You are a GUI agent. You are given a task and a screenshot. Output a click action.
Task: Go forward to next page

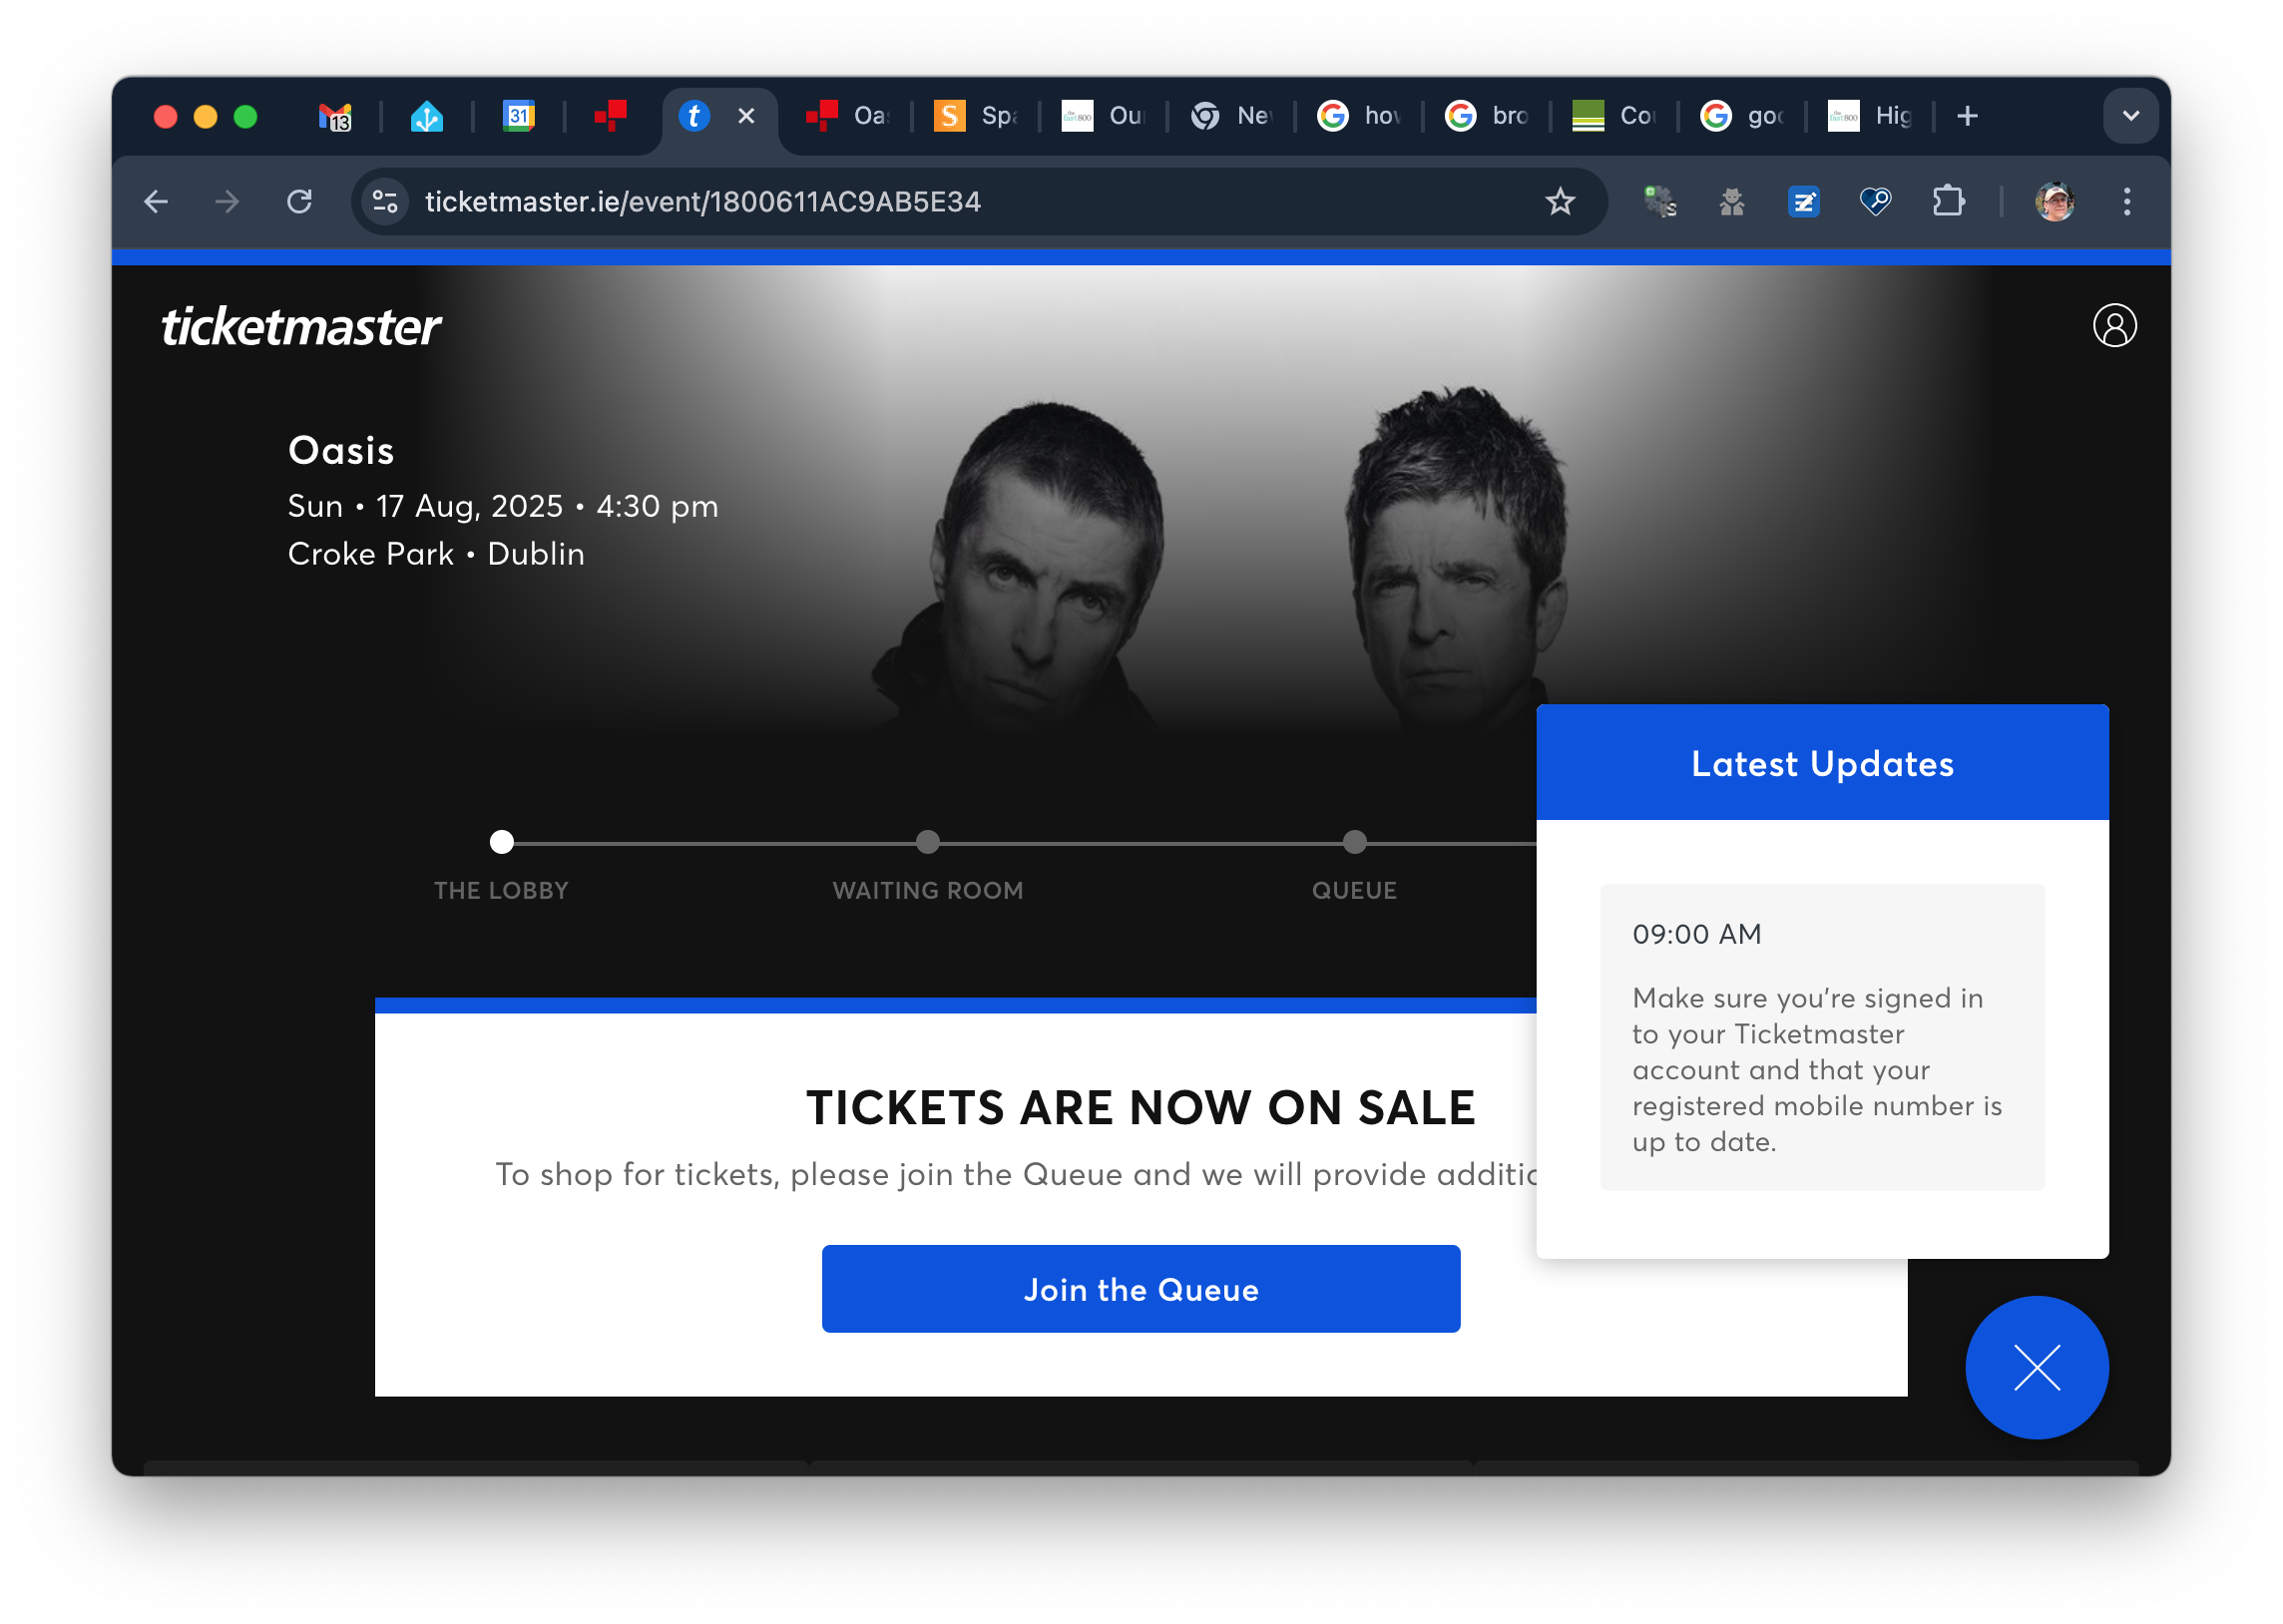coord(228,202)
